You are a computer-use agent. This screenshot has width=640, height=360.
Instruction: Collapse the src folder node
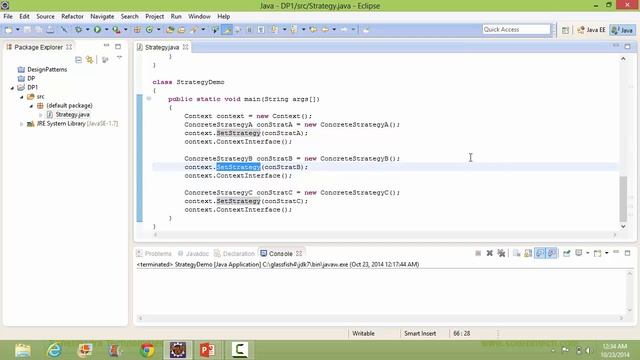22,97
